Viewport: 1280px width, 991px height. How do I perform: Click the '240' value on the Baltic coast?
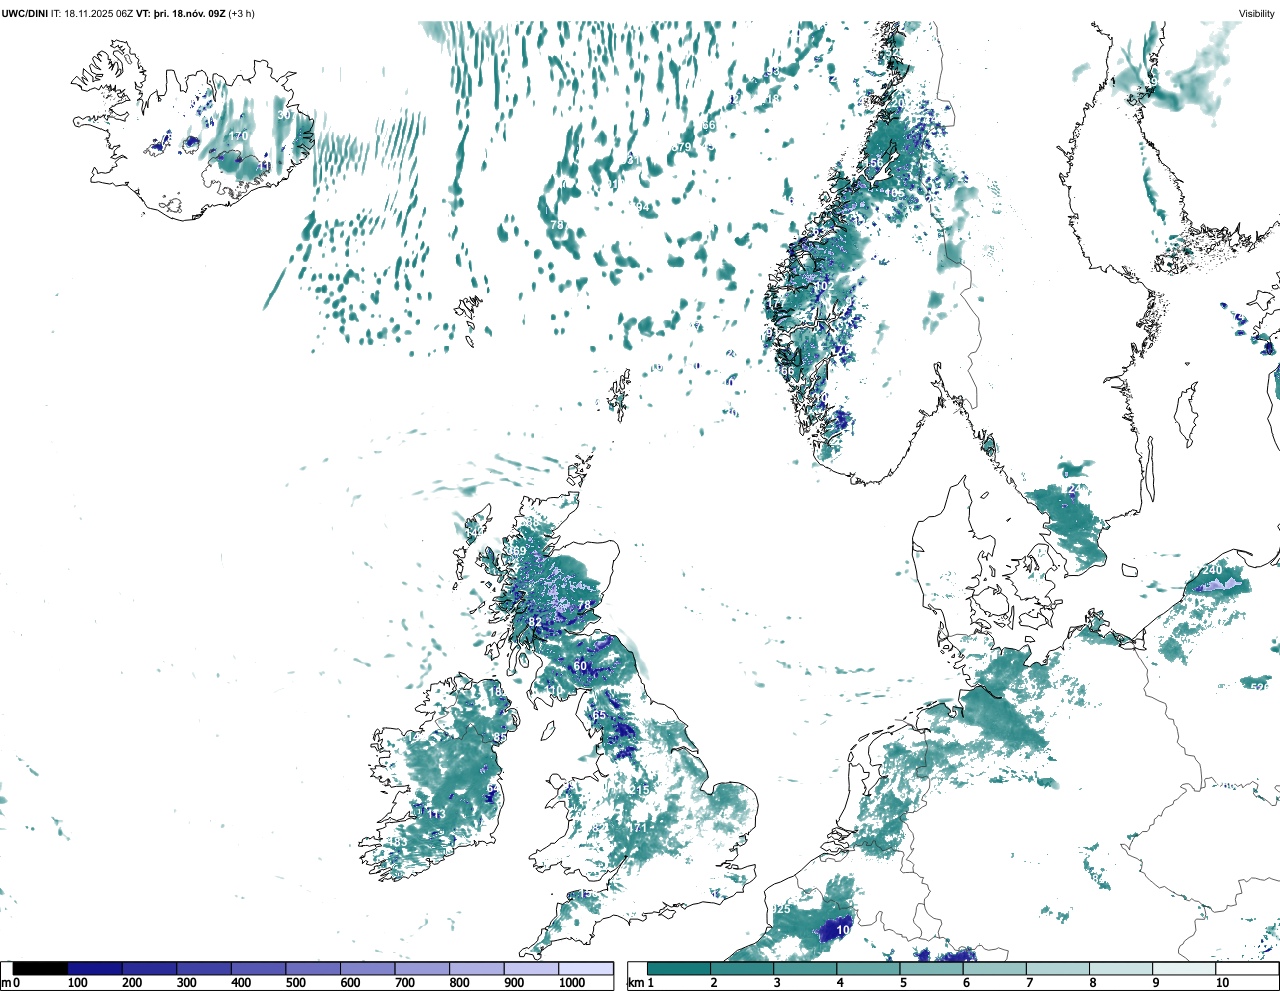[x=1212, y=570]
